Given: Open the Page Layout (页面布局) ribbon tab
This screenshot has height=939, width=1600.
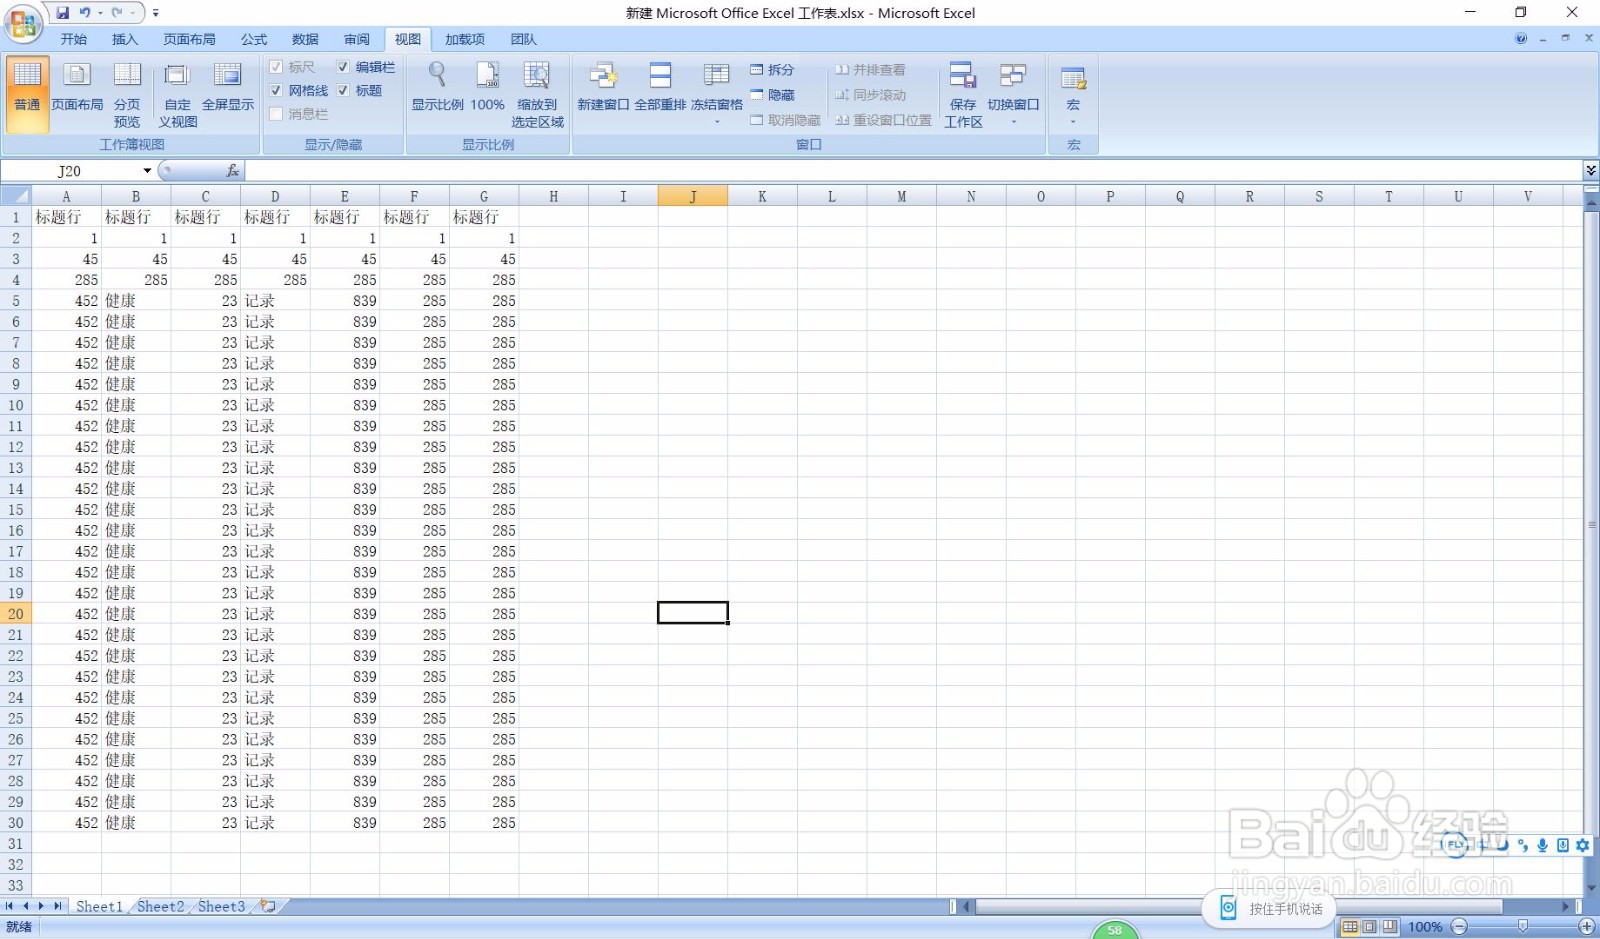Looking at the screenshot, I should click(189, 39).
